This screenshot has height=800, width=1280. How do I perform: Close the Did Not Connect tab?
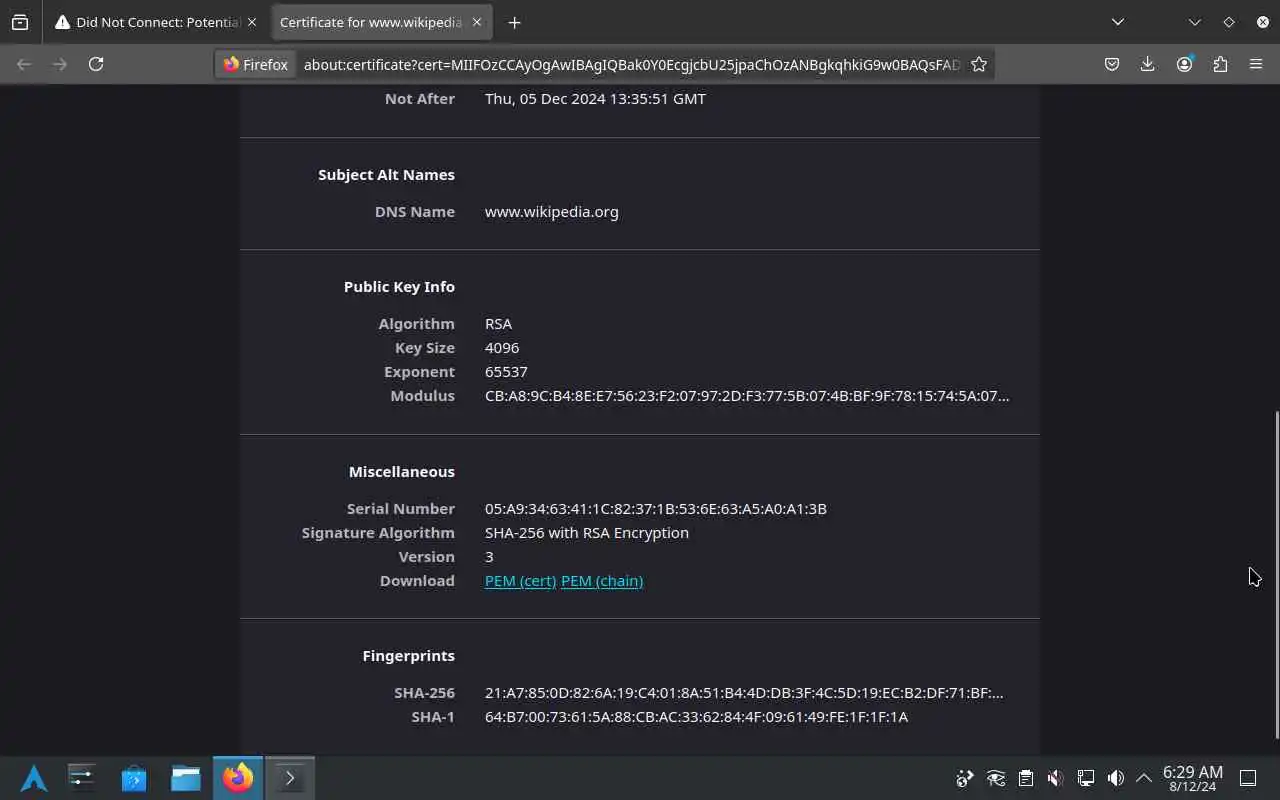coord(251,22)
